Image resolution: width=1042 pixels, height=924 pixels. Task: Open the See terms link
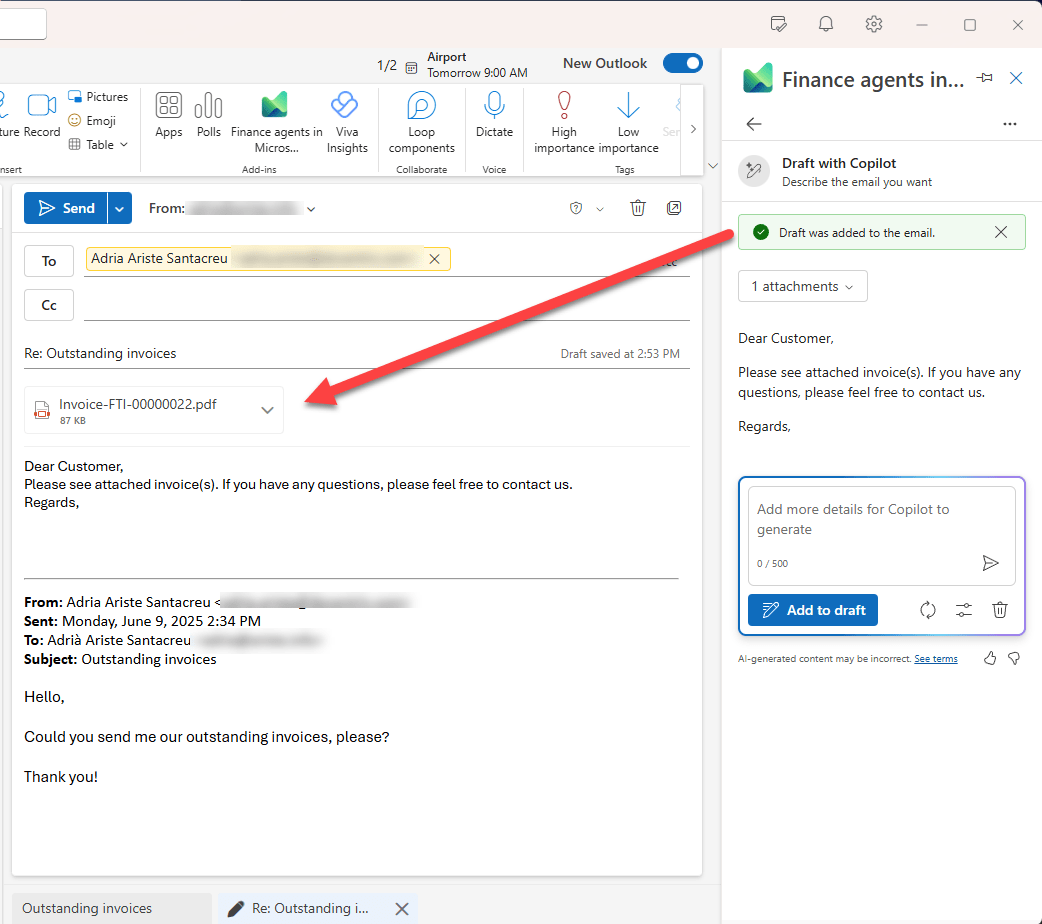[936, 659]
